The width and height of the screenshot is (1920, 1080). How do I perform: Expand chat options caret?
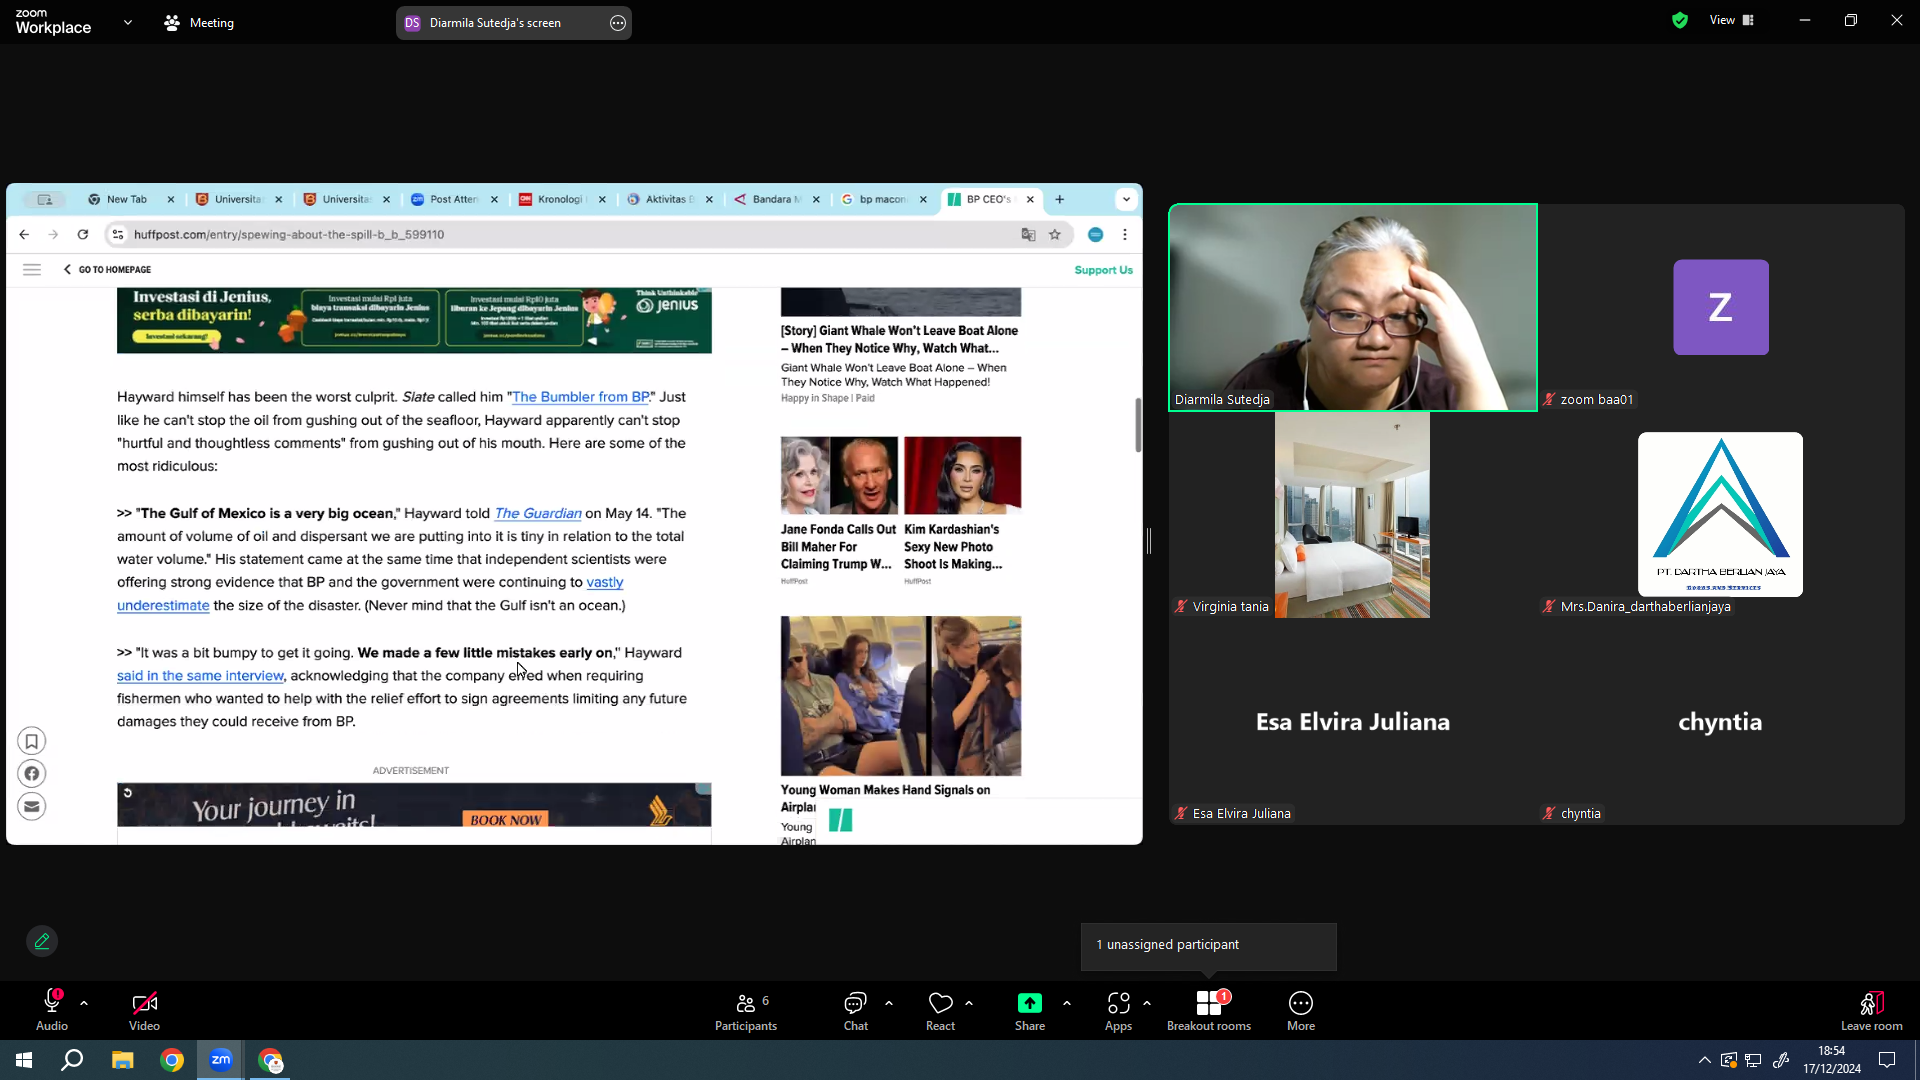coord(889,1002)
